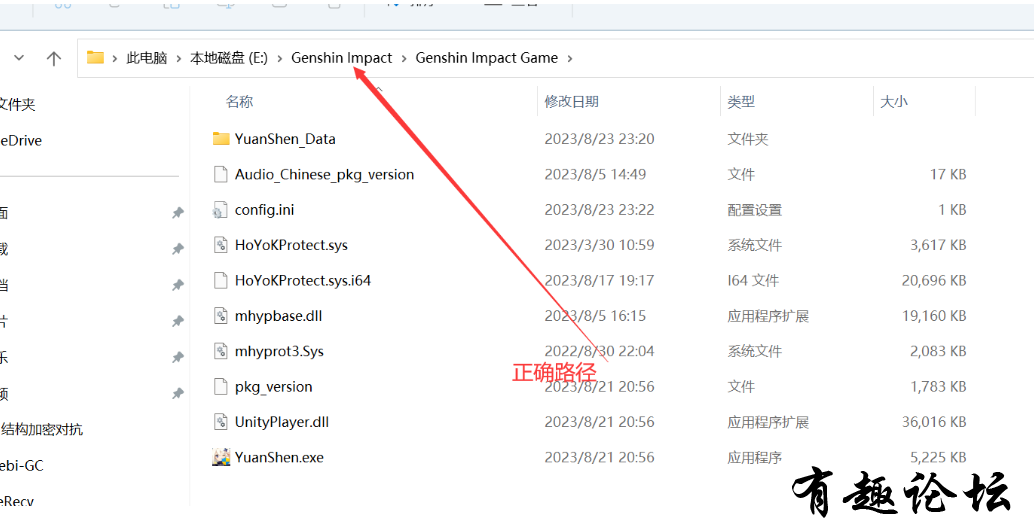Click the folder icon in the address bar
Viewport: 1034px width, 526px height.
pos(96,57)
